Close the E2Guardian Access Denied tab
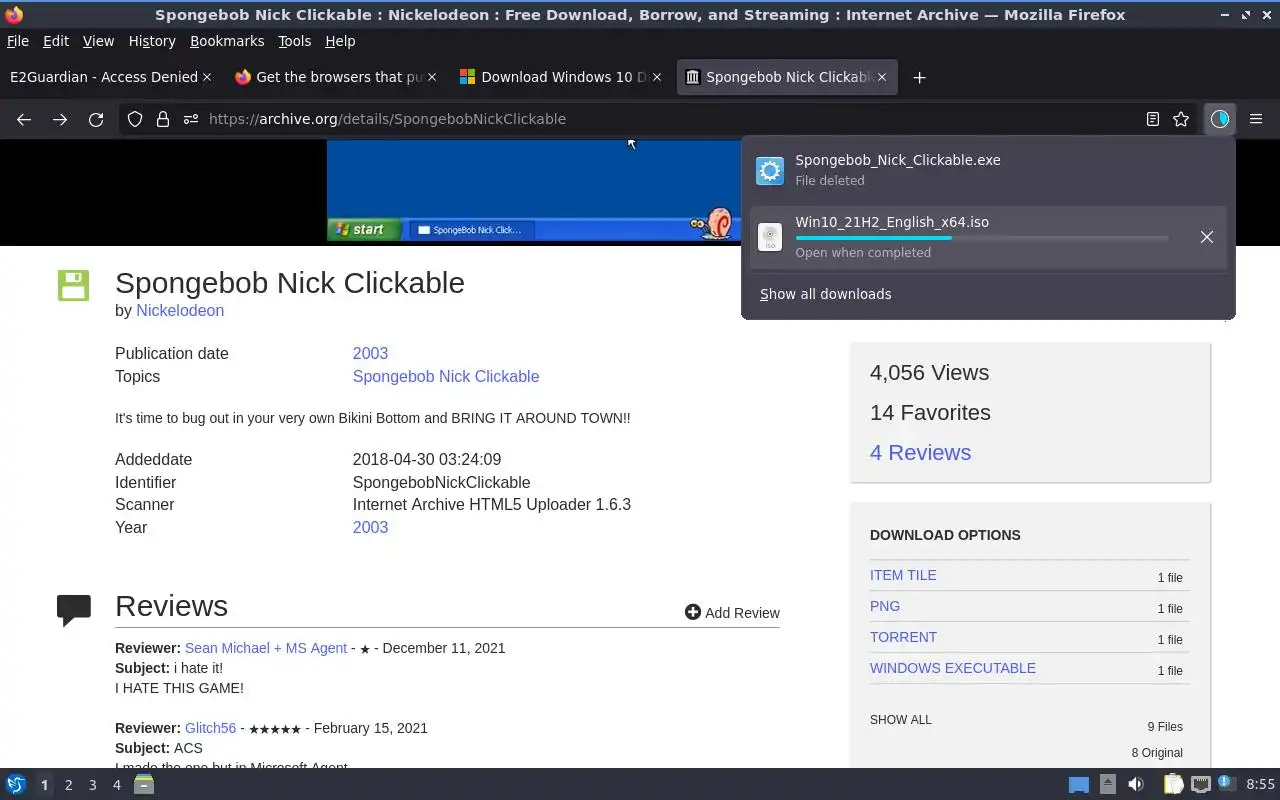1280x800 pixels. (207, 77)
